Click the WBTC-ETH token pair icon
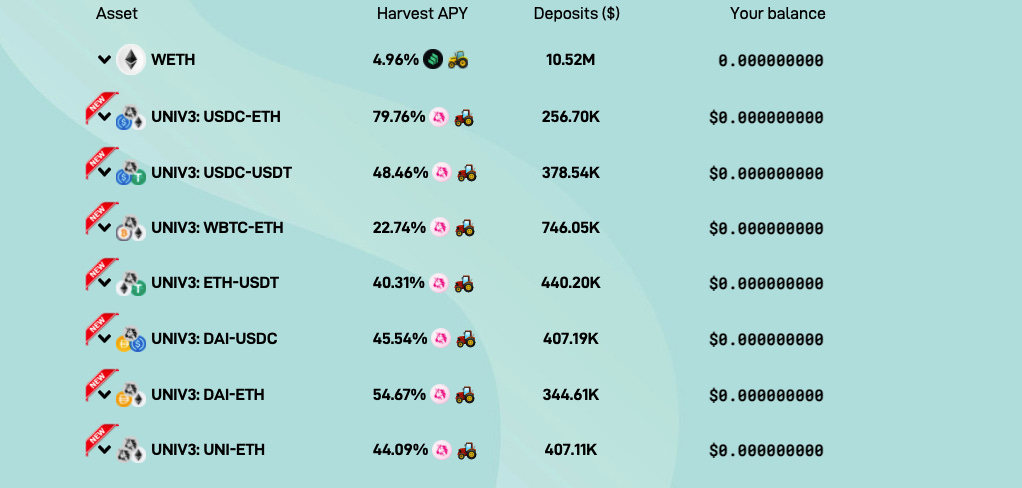The height and width of the screenshot is (488, 1022). 131,229
